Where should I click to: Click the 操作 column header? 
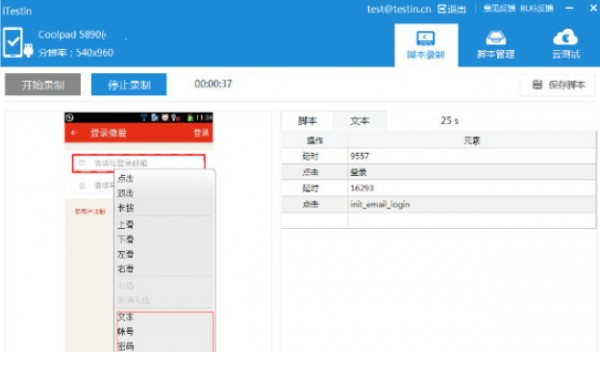(315, 141)
